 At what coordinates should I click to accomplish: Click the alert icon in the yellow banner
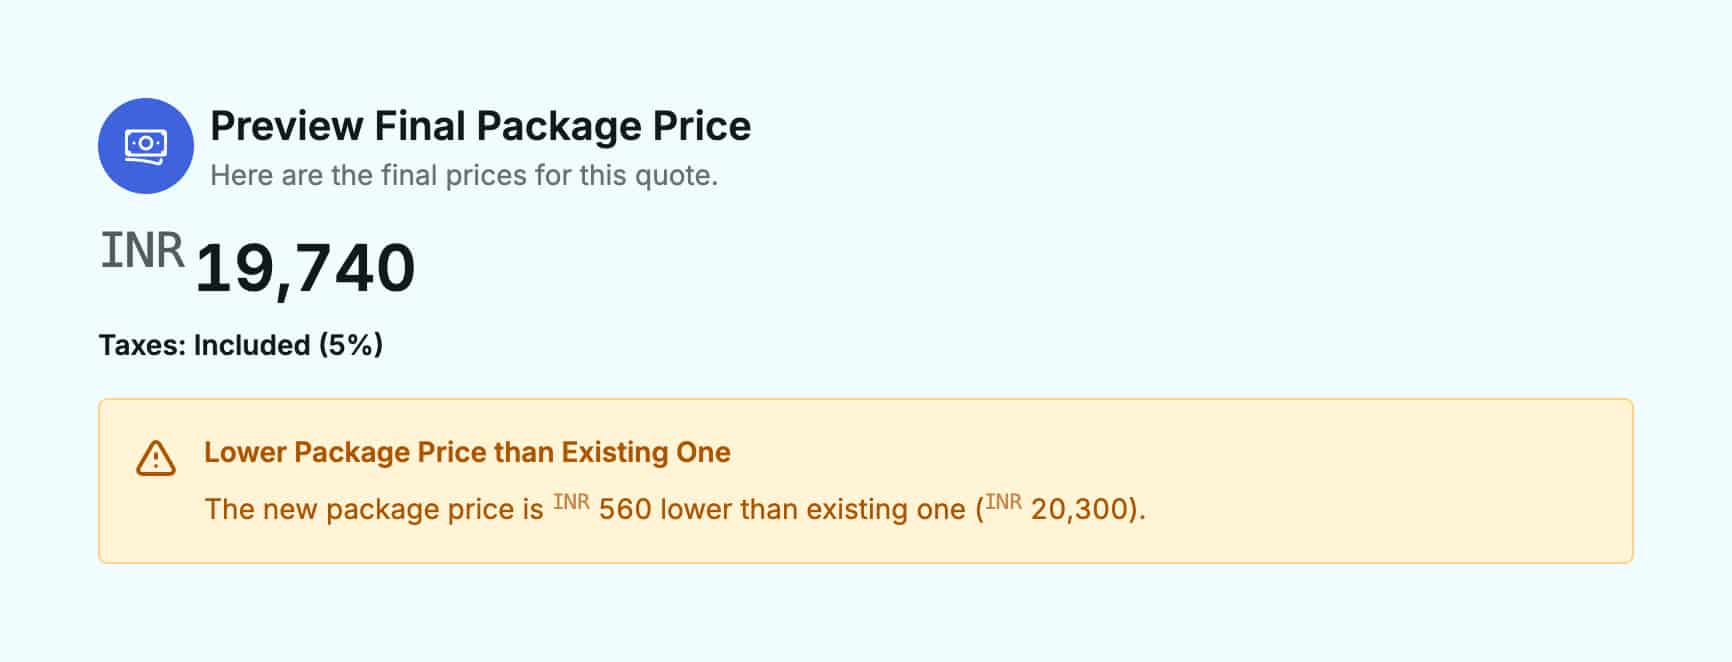click(155, 459)
